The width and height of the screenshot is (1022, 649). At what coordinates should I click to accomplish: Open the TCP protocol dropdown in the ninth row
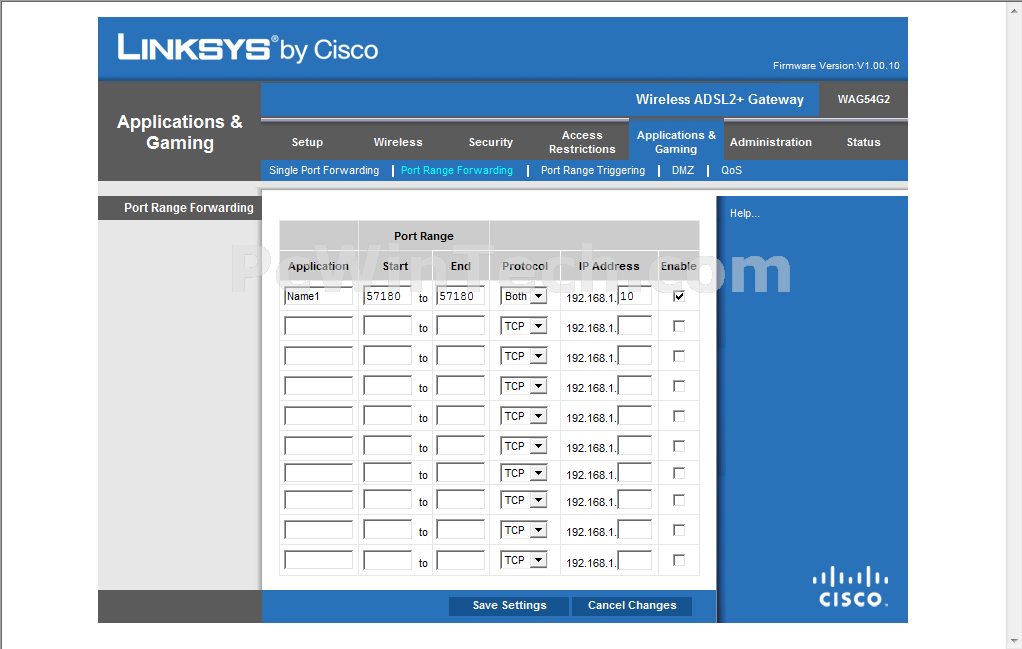coord(523,530)
